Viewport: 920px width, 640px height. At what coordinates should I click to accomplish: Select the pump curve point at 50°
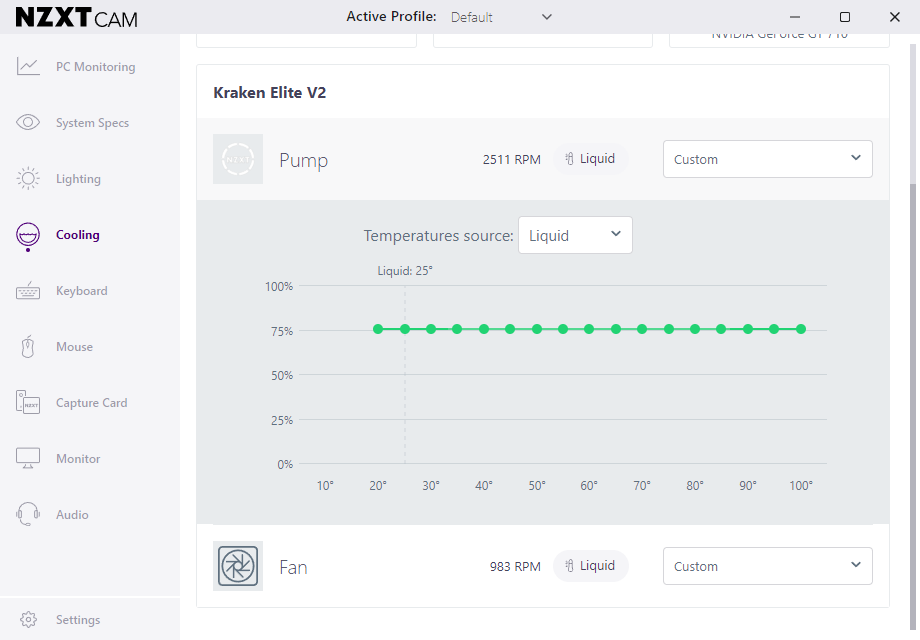[x=537, y=329]
